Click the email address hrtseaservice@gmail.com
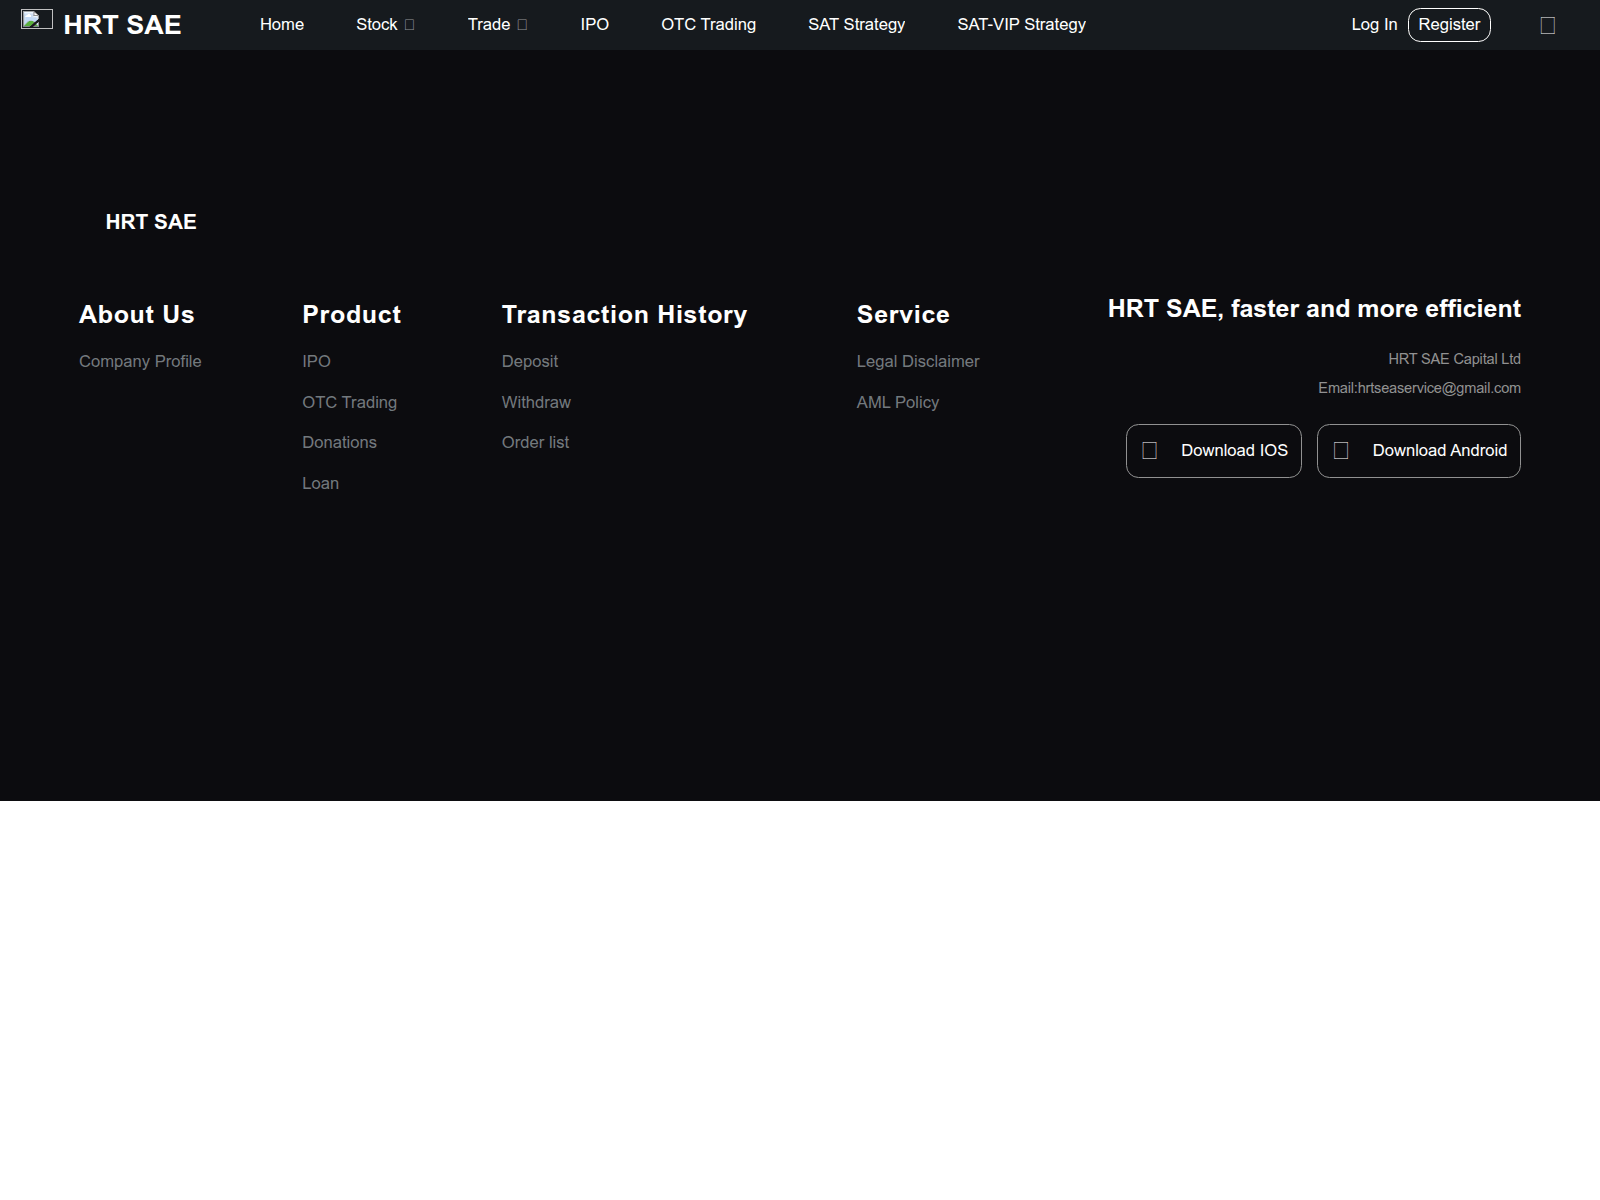This screenshot has height=1200, width=1600. click(x=1439, y=388)
